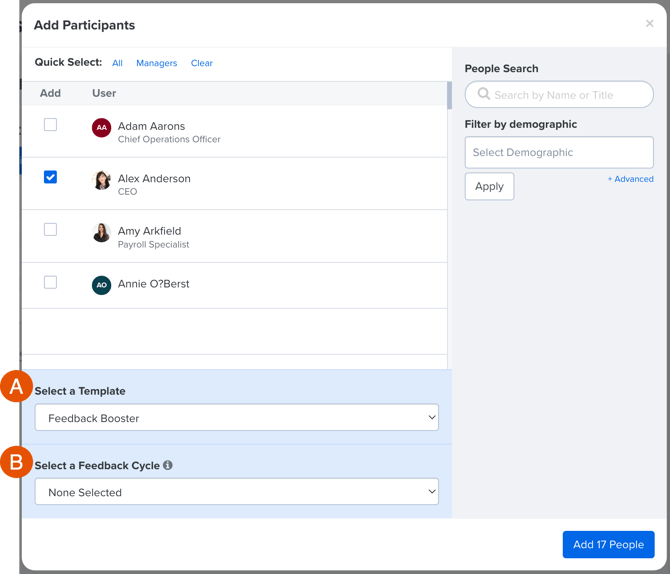Open the Select a Template dropdown
The height and width of the screenshot is (574, 670).
click(237, 418)
